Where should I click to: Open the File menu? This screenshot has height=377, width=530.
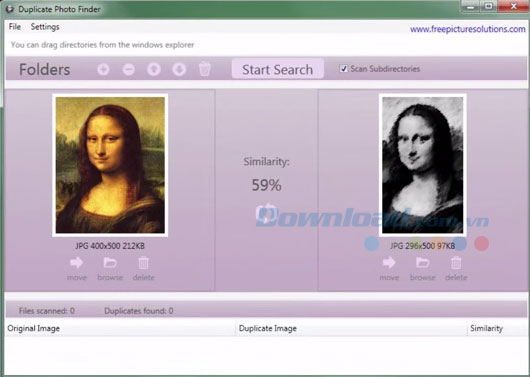15,27
